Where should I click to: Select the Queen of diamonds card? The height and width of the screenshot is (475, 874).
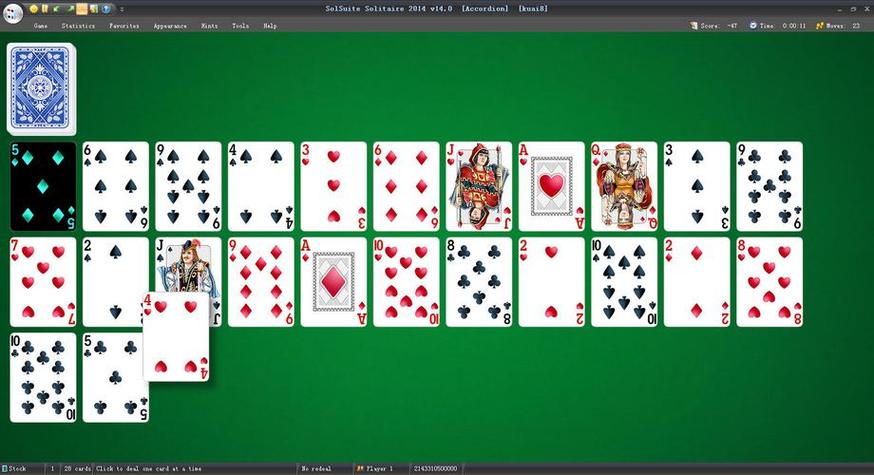pyautogui.click(x=624, y=186)
